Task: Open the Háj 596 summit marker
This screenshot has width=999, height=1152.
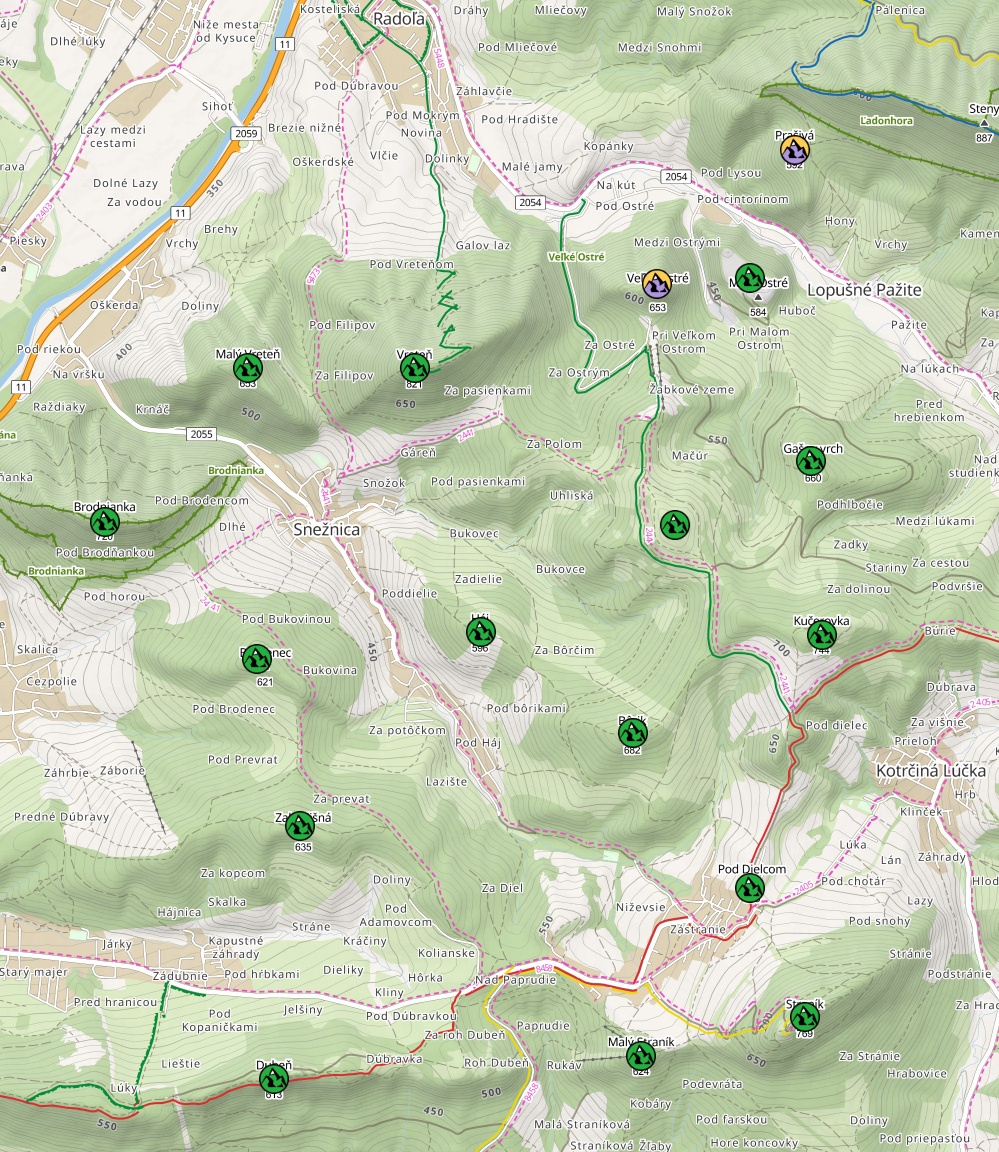Action: 481,630
